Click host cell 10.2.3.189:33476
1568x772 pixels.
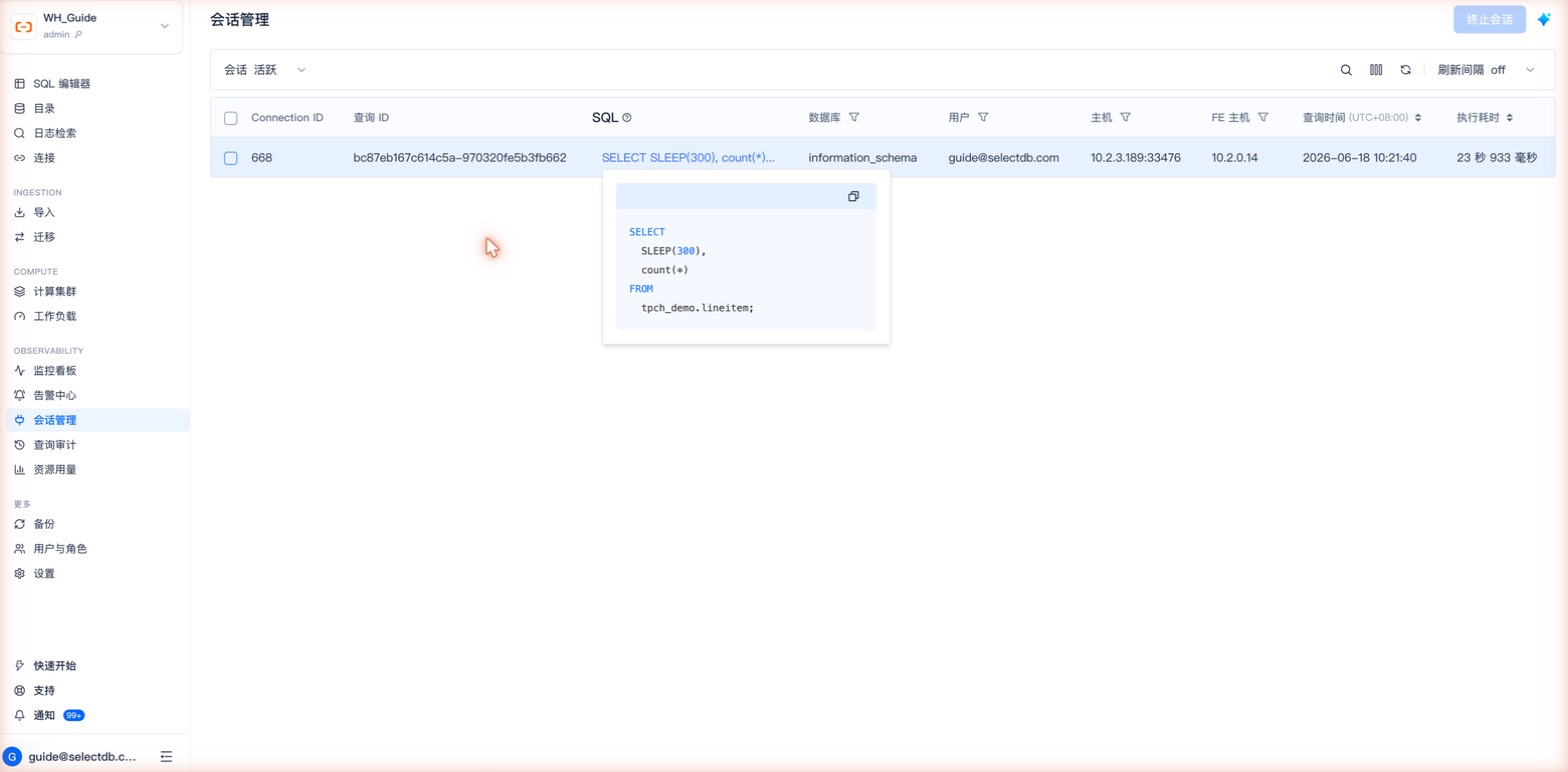(1136, 158)
